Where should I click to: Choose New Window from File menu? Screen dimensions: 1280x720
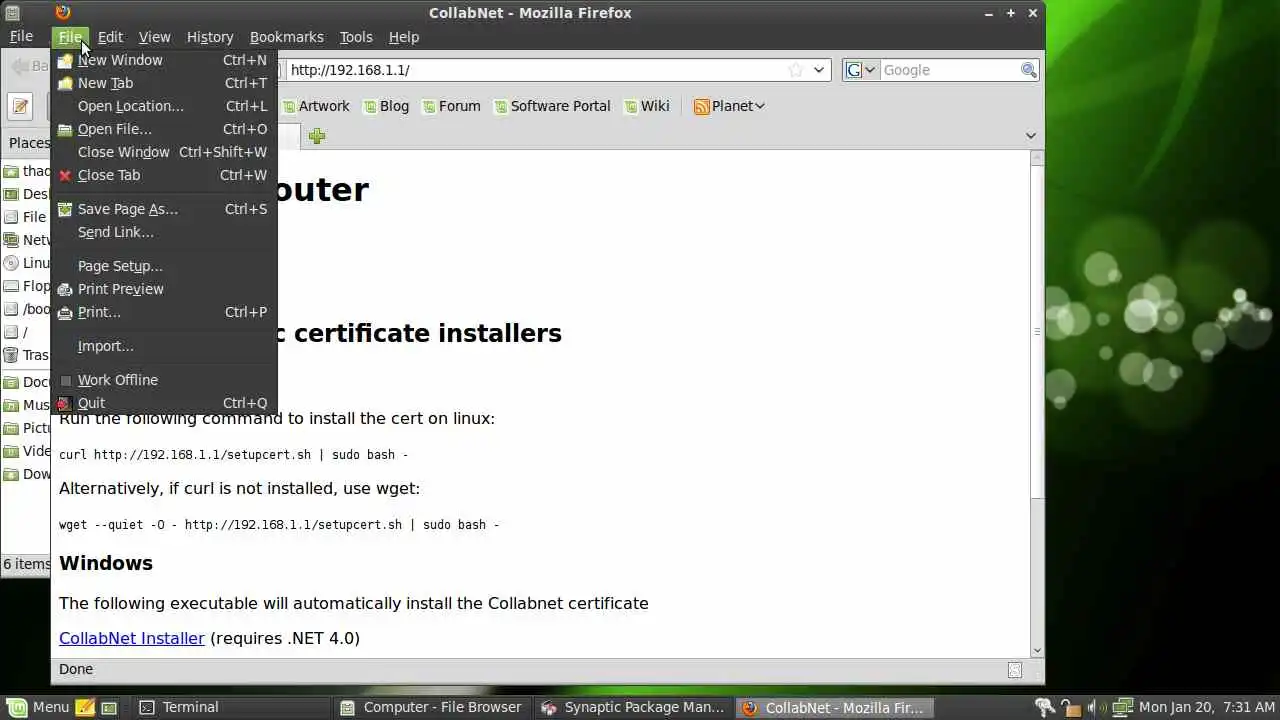(x=164, y=60)
